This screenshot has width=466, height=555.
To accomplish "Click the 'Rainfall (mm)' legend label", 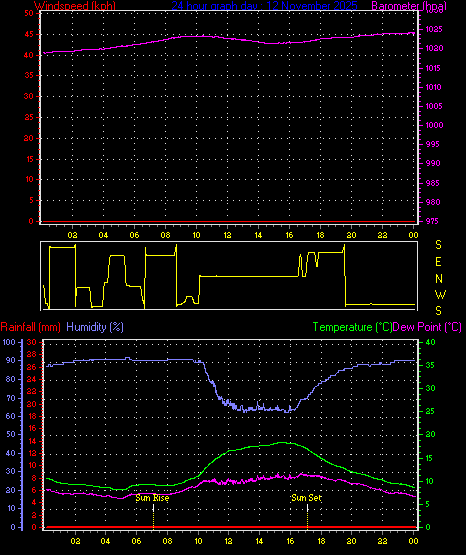I will pos(30,327).
